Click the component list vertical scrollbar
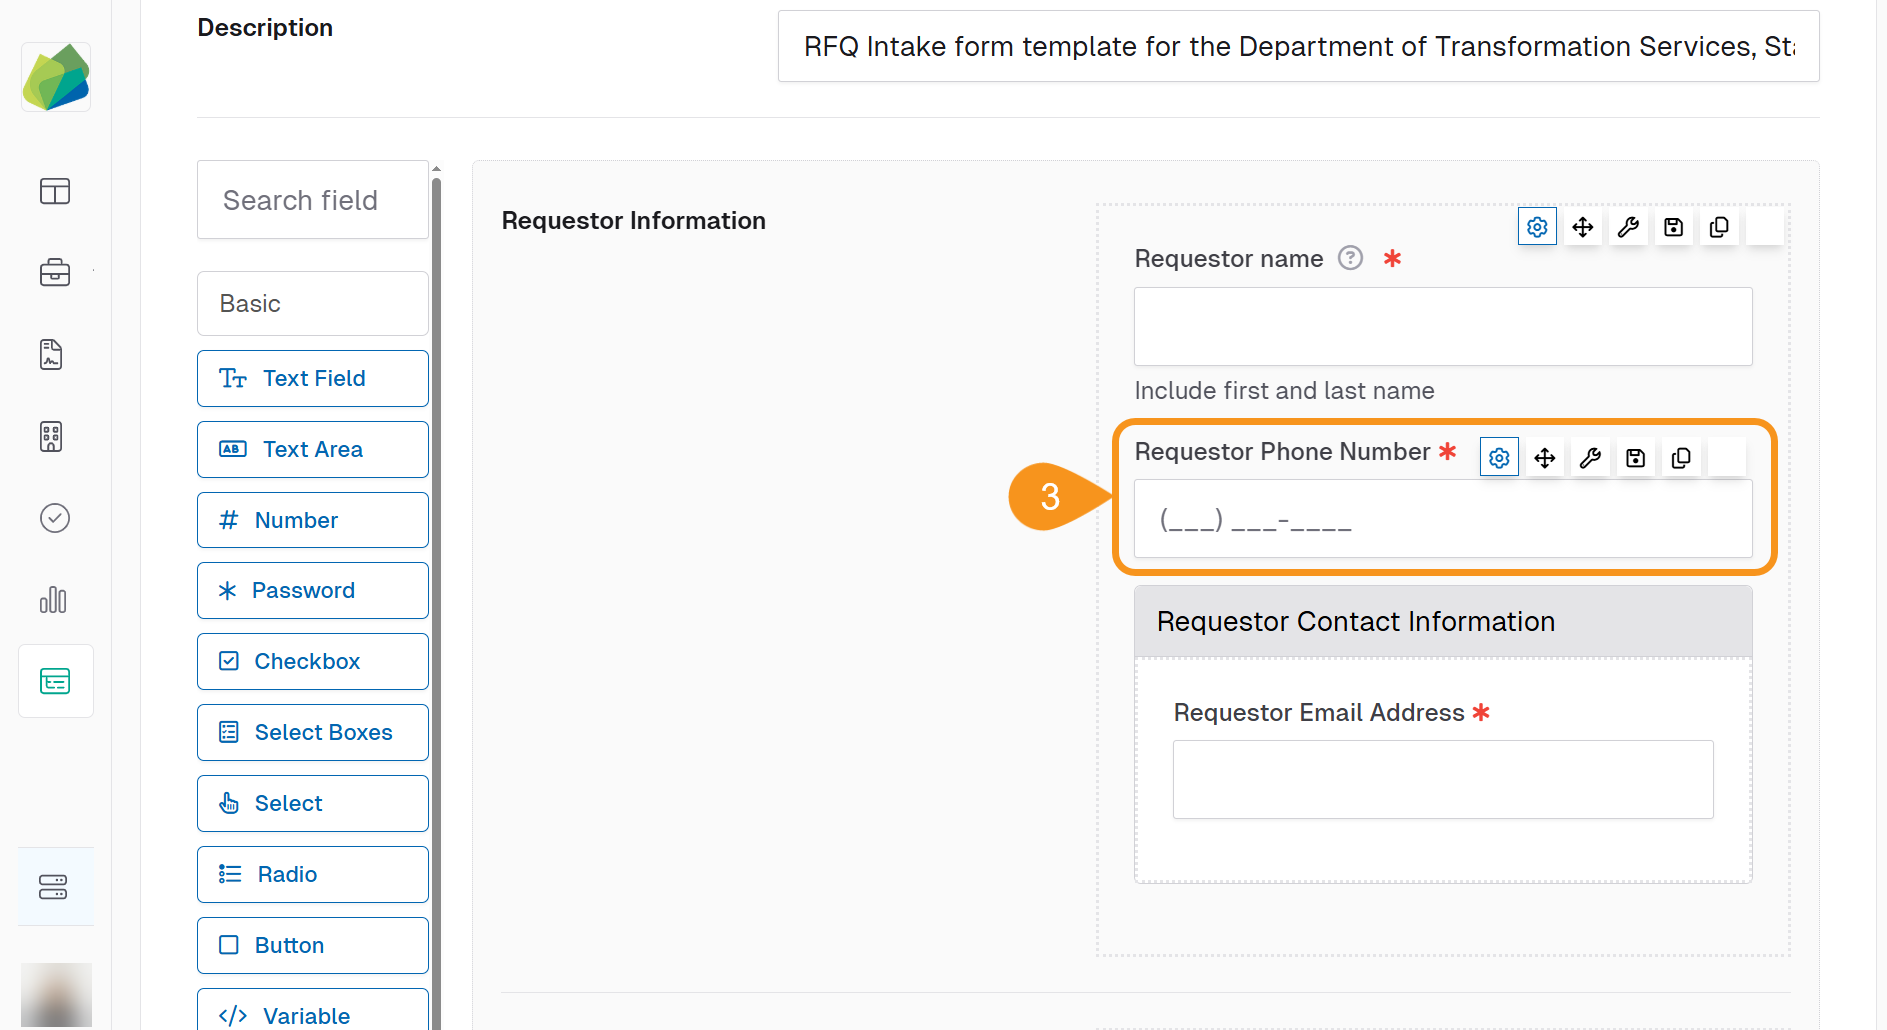The height and width of the screenshot is (1030, 1887). coord(436,600)
